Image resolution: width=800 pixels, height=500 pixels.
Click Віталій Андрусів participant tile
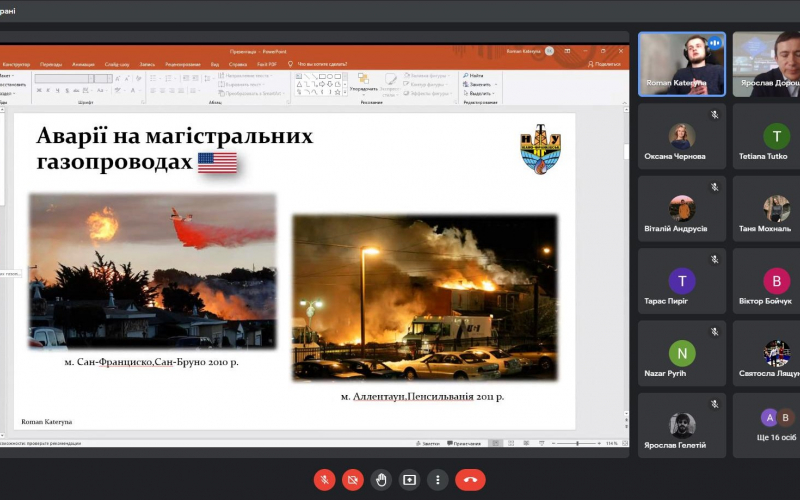(x=682, y=209)
